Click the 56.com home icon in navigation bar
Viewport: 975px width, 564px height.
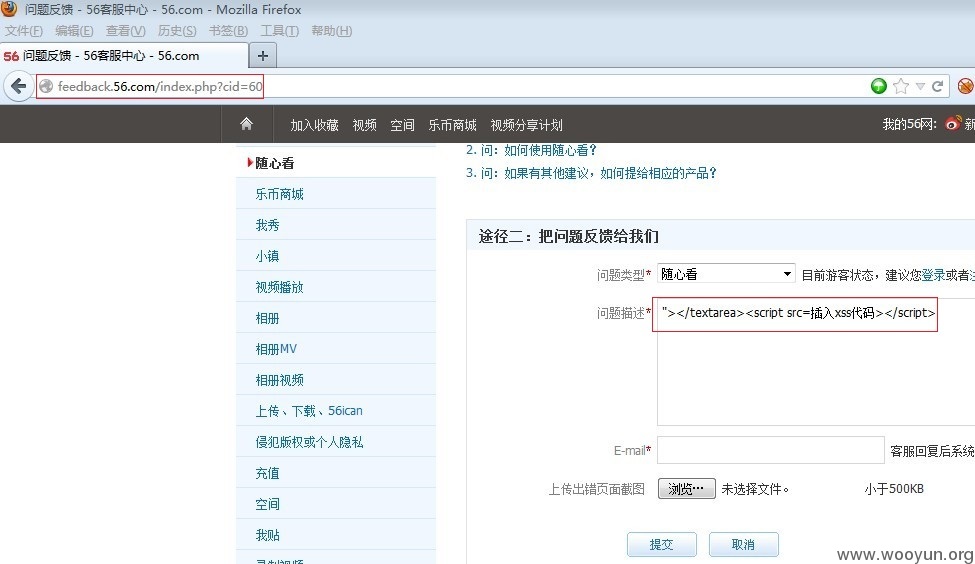pyautogui.click(x=246, y=124)
